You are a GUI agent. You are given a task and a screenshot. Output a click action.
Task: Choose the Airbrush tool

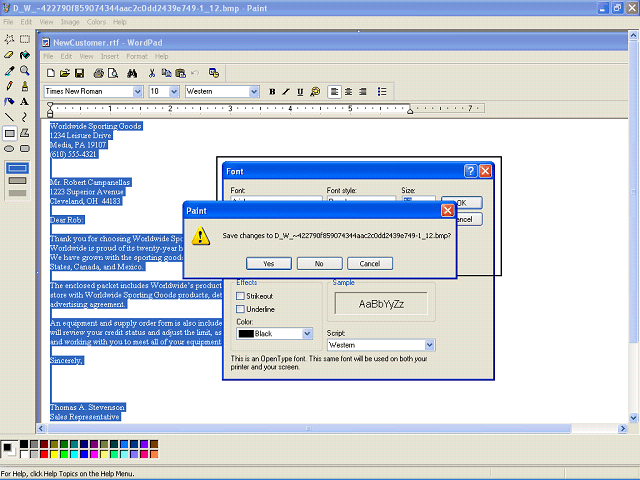(x=9, y=102)
